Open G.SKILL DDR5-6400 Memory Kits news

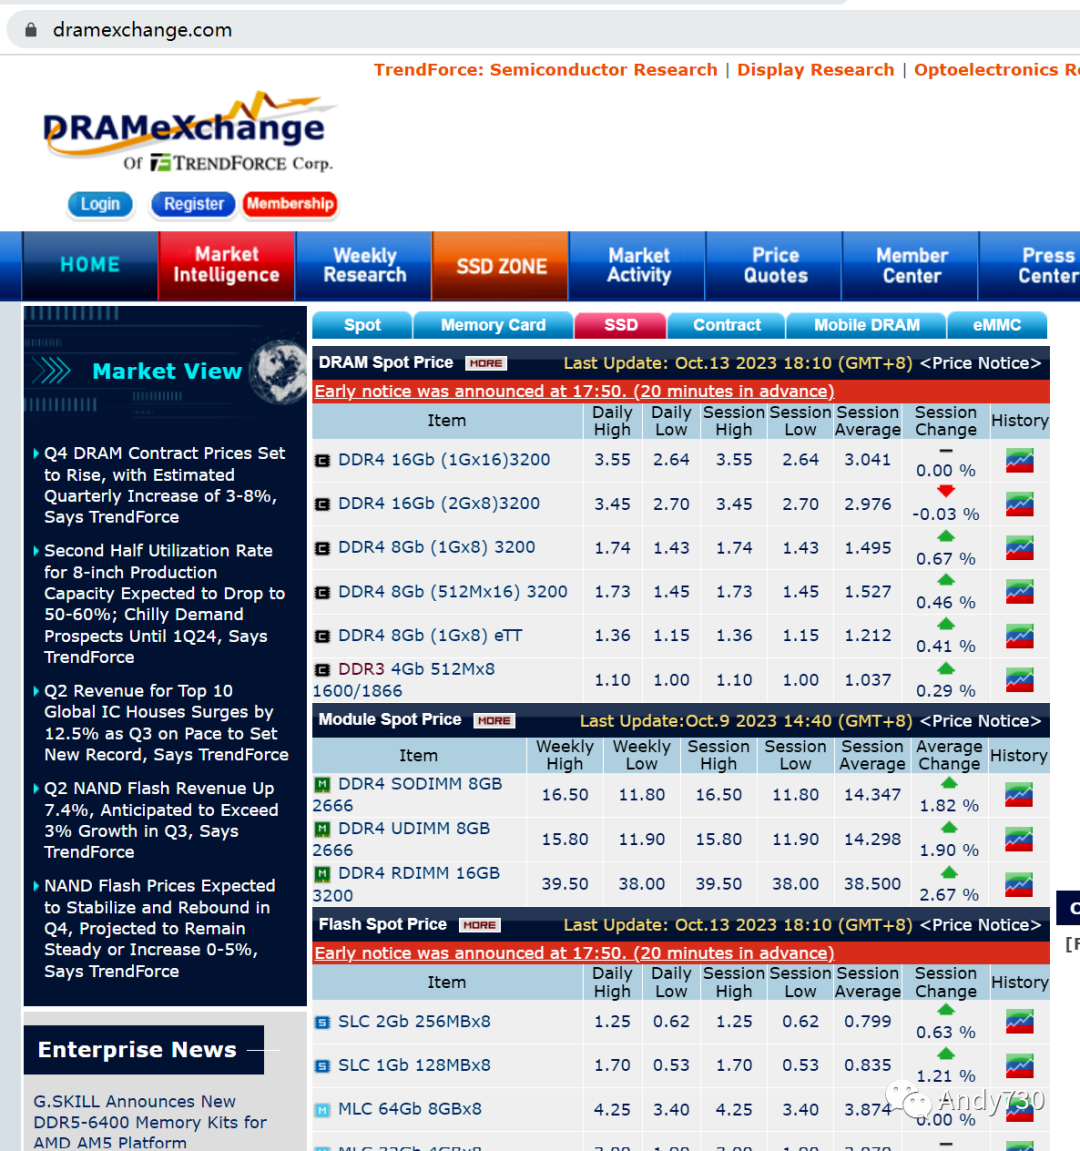(150, 1122)
